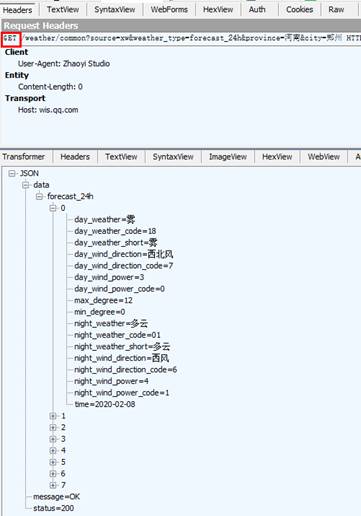Open the request TextView tab
Image resolution: width=361 pixels, height=516 pixels.
[x=63, y=10]
